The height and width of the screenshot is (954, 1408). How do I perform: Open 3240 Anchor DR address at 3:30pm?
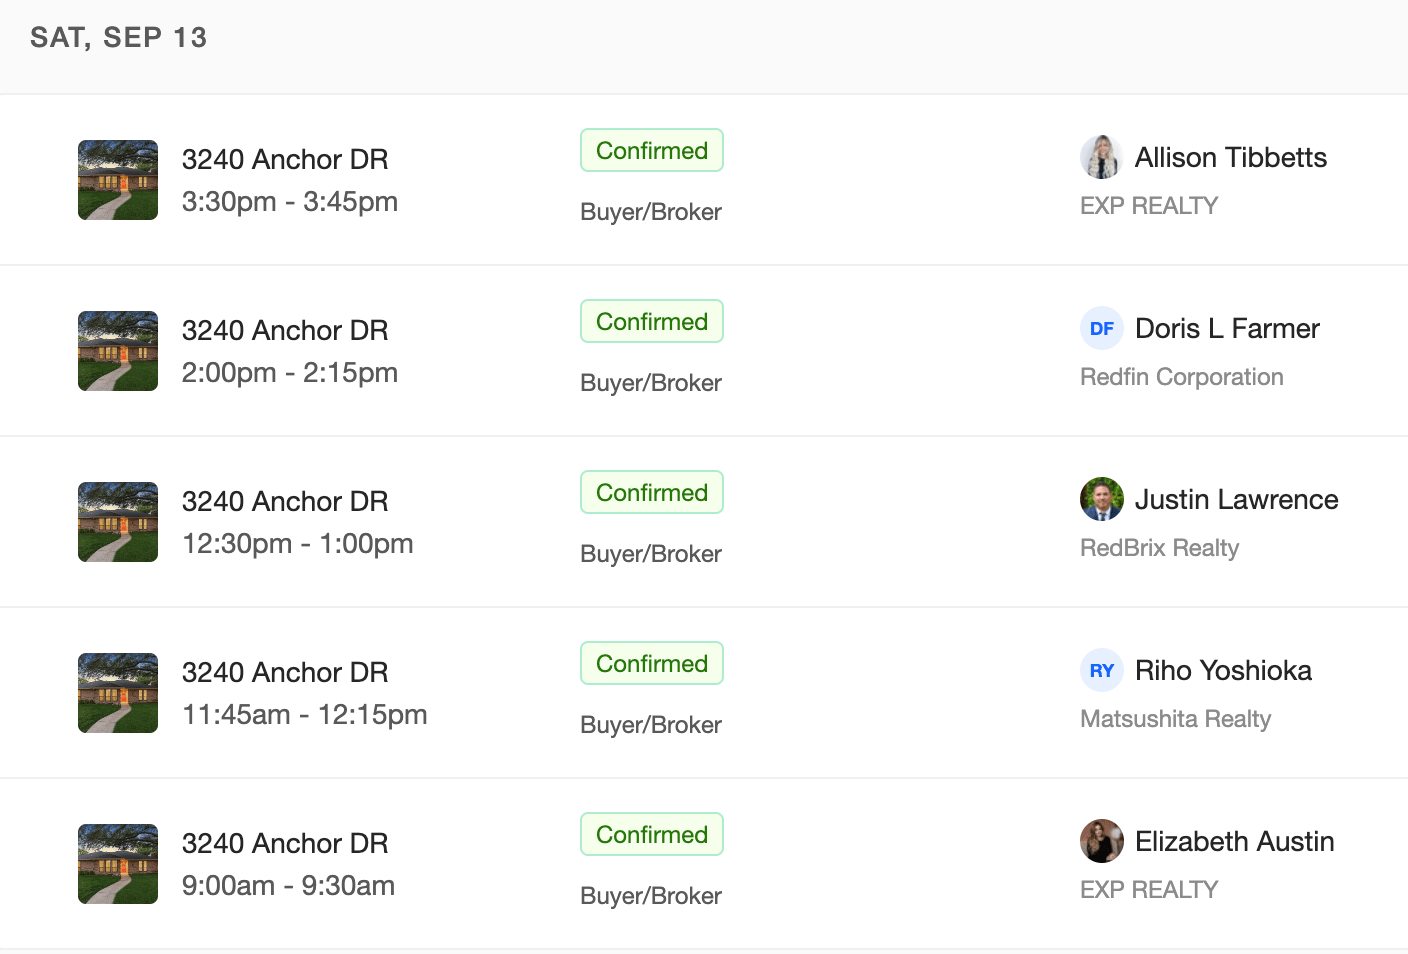285,159
